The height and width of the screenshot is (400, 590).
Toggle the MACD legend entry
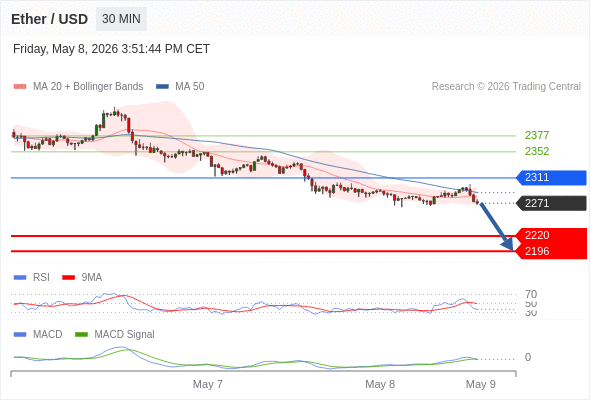point(38,334)
